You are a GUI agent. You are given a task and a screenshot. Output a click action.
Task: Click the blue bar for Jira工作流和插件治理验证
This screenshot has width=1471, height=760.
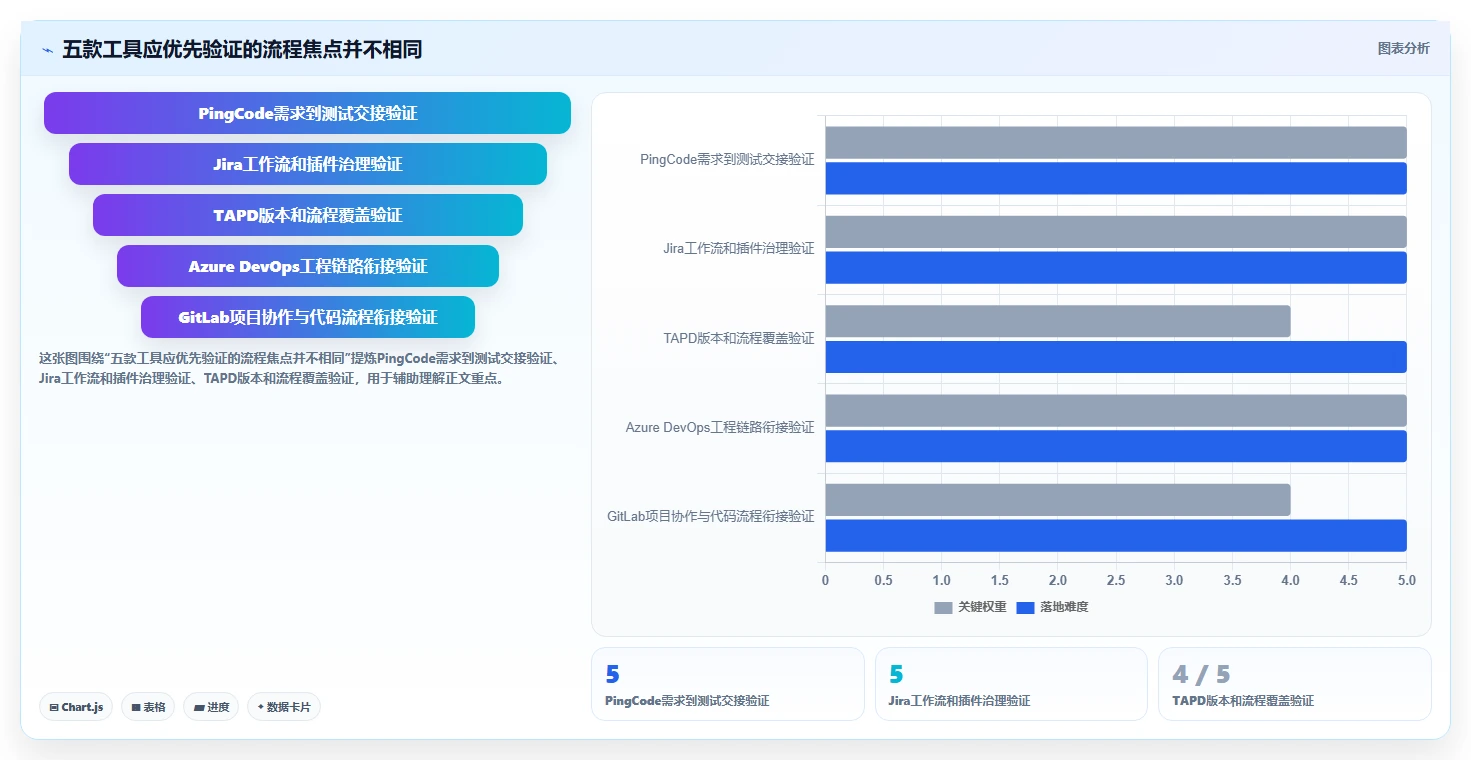pyautogui.click(x=1116, y=267)
